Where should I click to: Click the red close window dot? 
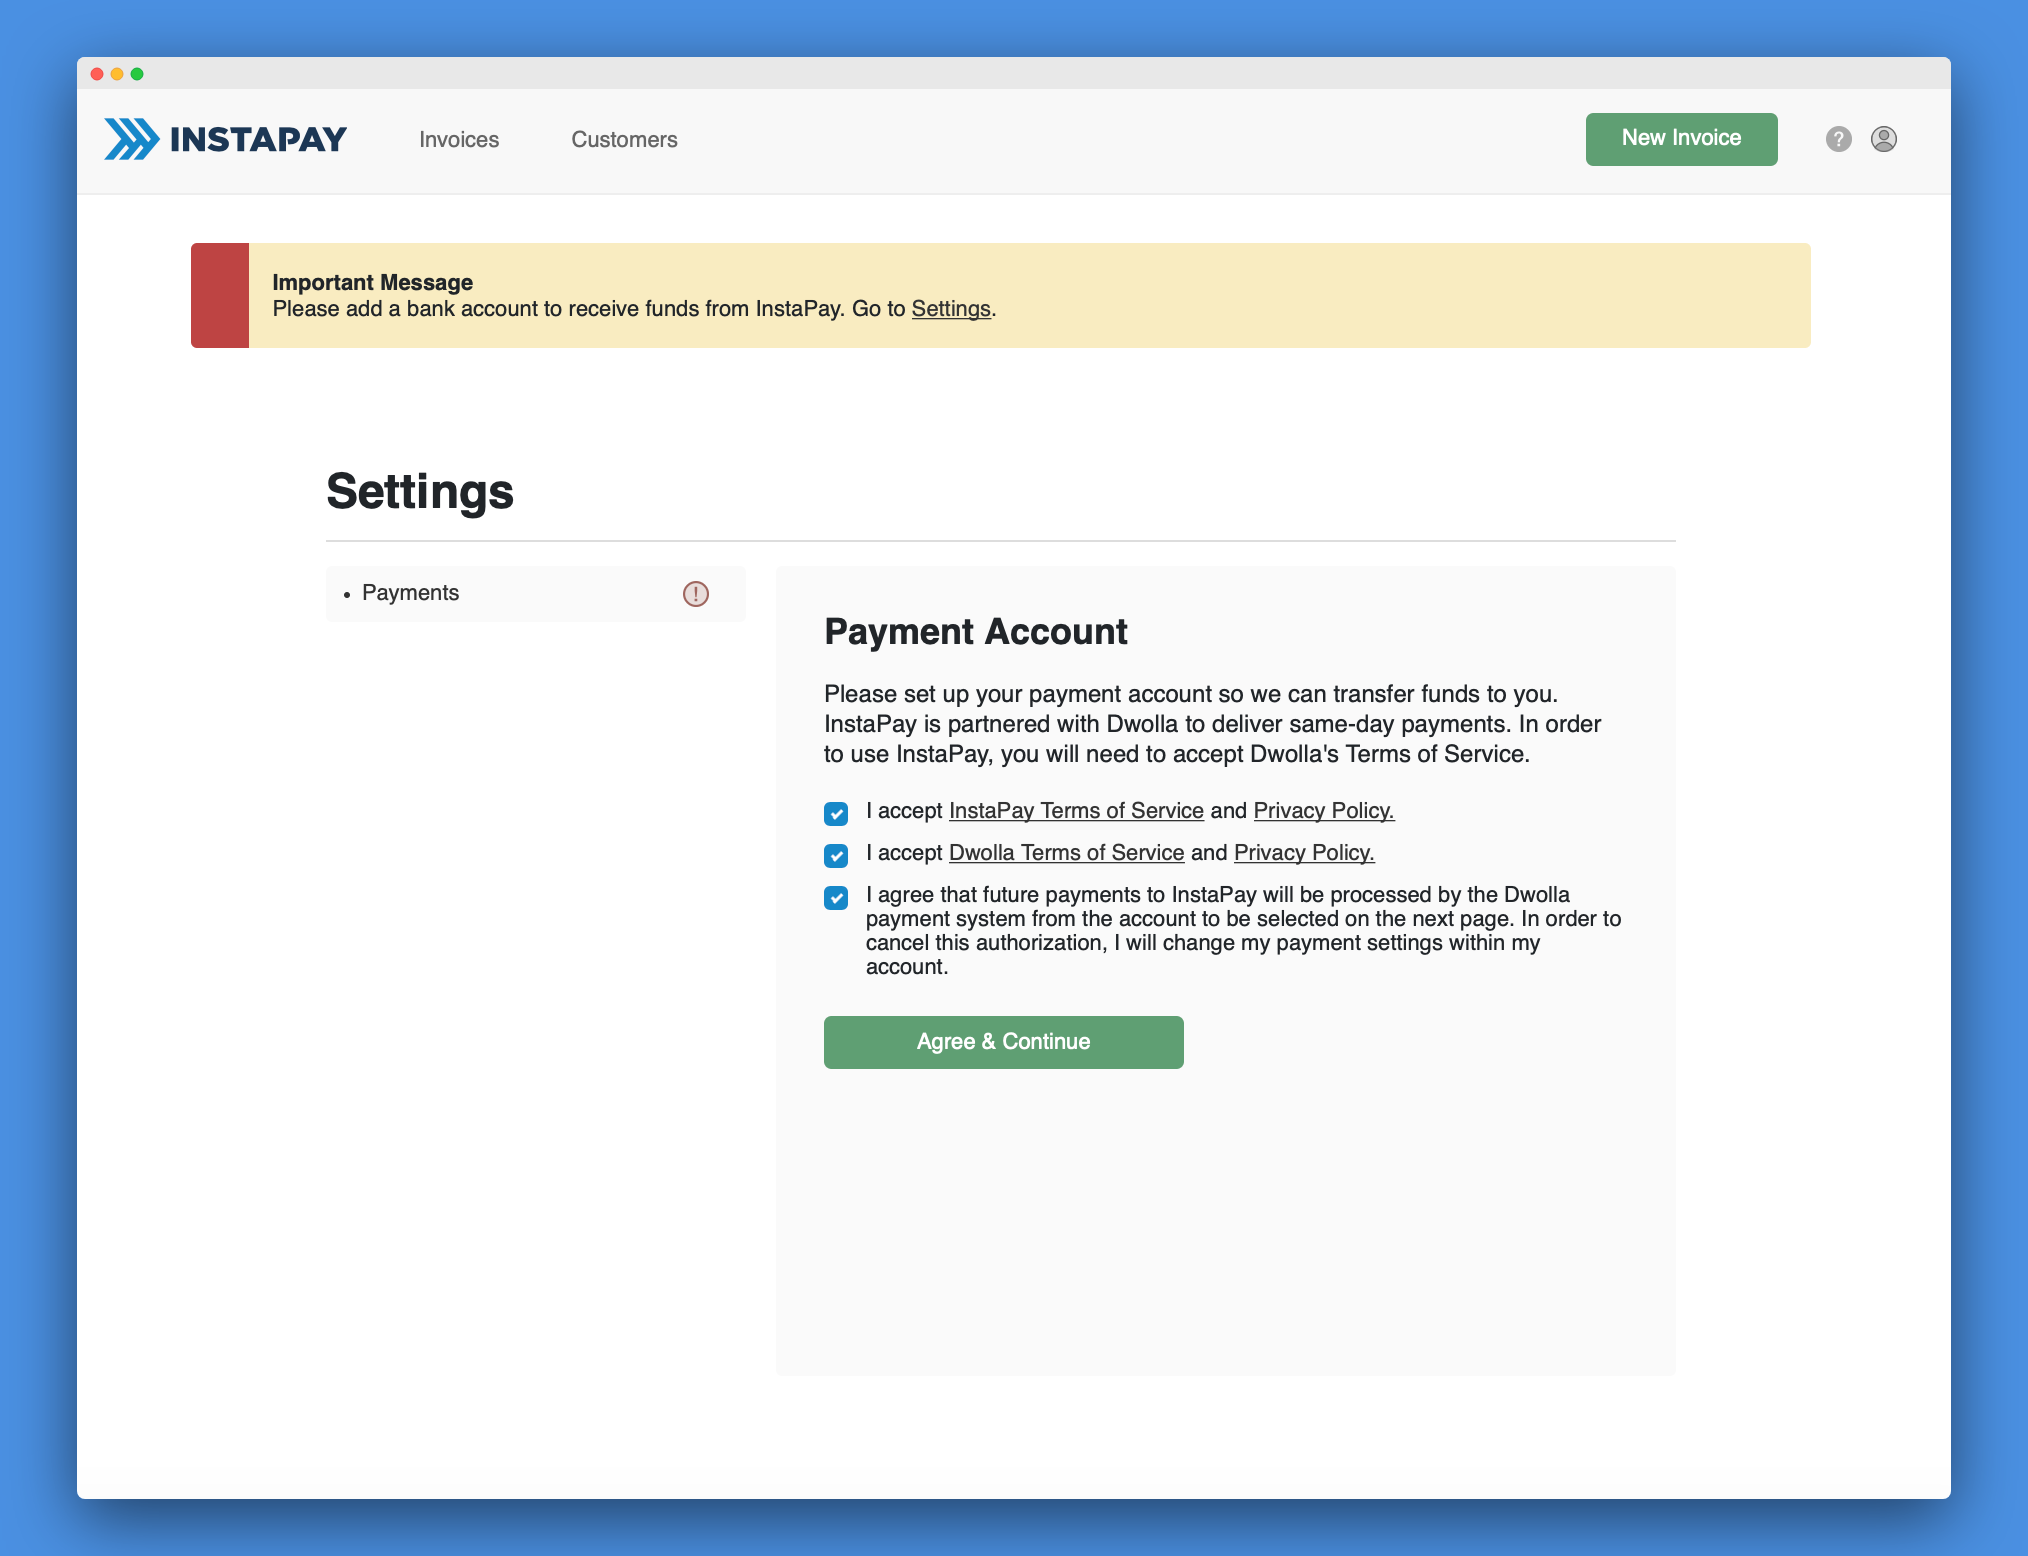pyautogui.click(x=97, y=74)
